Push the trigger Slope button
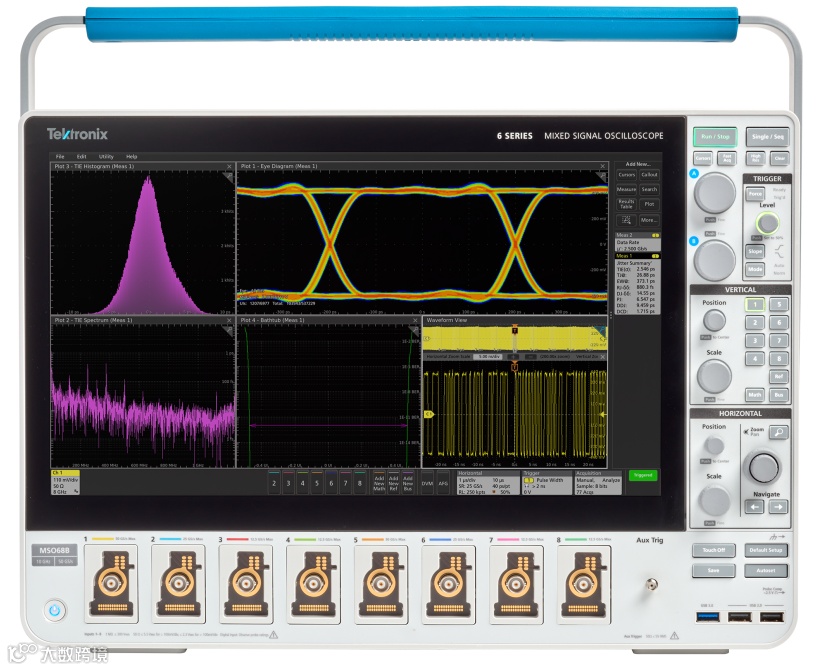 point(755,252)
